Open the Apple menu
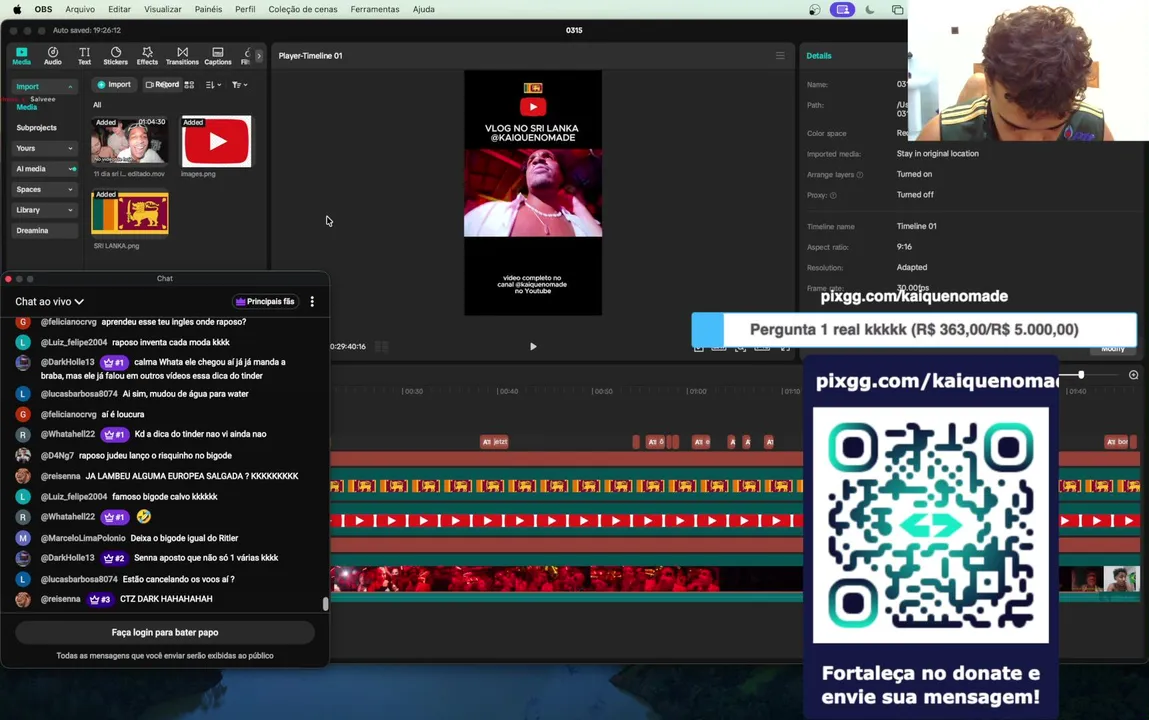This screenshot has height=720, width=1149. click(x=17, y=10)
